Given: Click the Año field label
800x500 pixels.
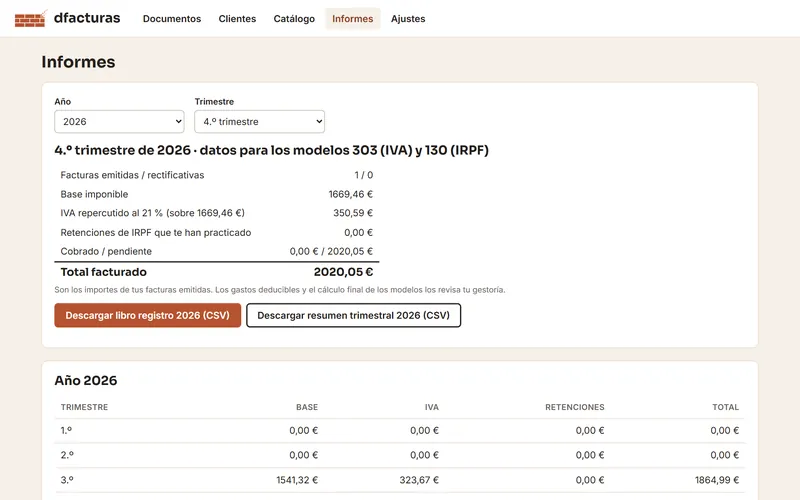Looking at the screenshot, I should pyautogui.click(x=63, y=102).
